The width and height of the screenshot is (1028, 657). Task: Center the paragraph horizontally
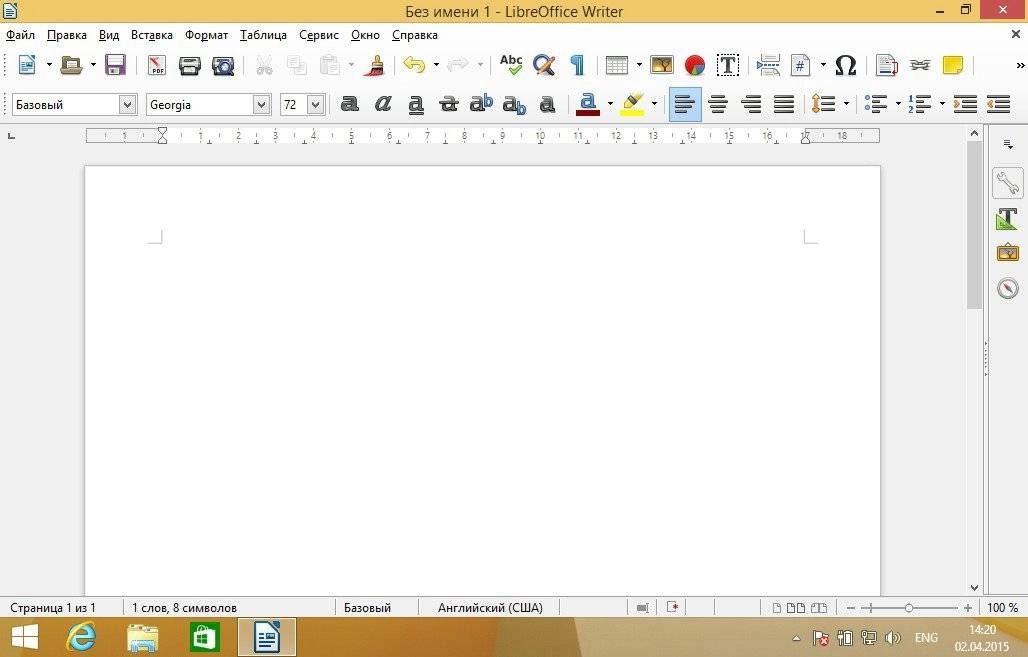pos(719,104)
